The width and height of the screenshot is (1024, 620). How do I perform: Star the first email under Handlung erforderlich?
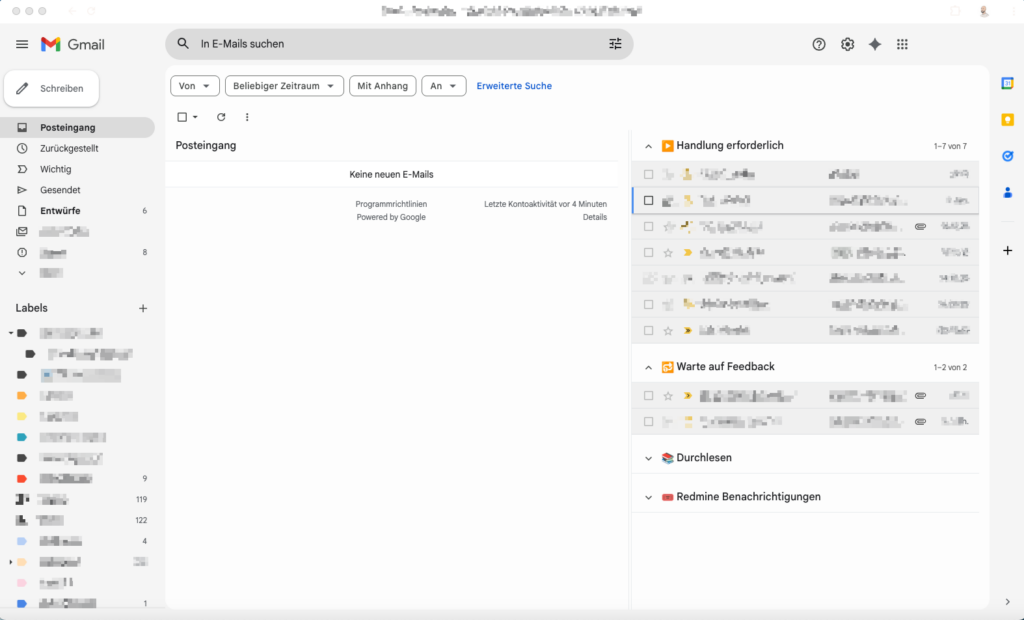(x=668, y=173)
